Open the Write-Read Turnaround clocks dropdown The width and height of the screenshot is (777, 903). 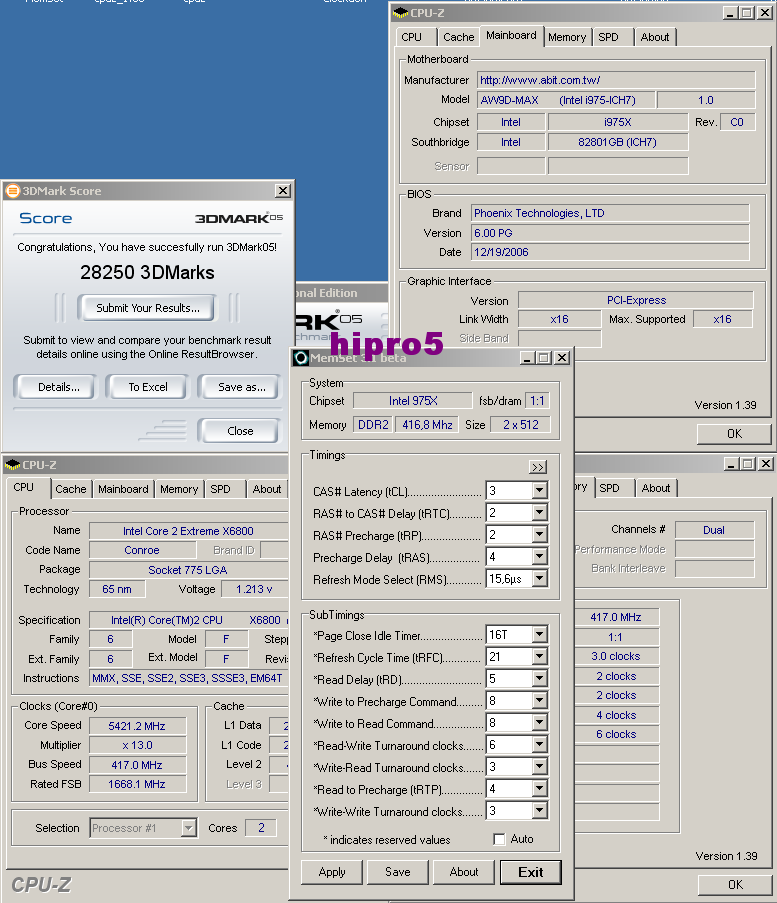[x=539, y=767]
